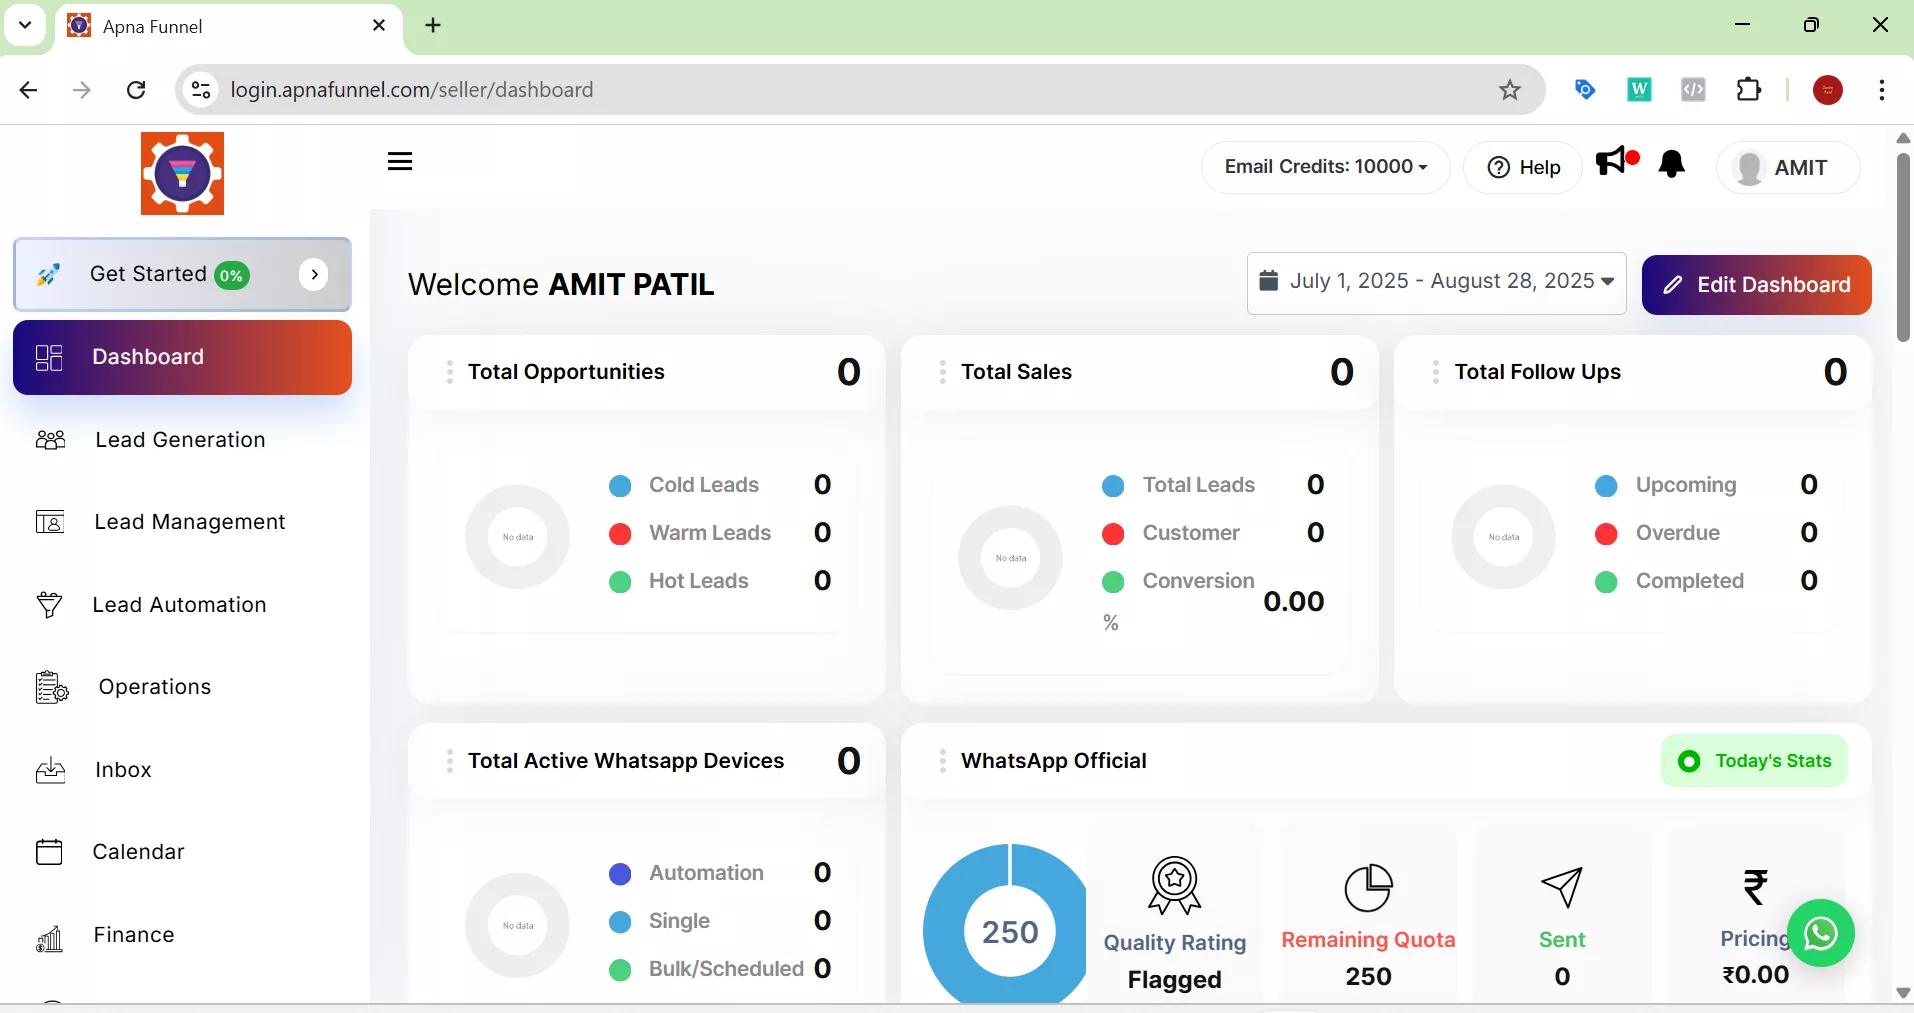Viewport: 1914px width, 1013px height.
Task: Click the Welcome AMIT PATIL heading
Action: point(561,285)
